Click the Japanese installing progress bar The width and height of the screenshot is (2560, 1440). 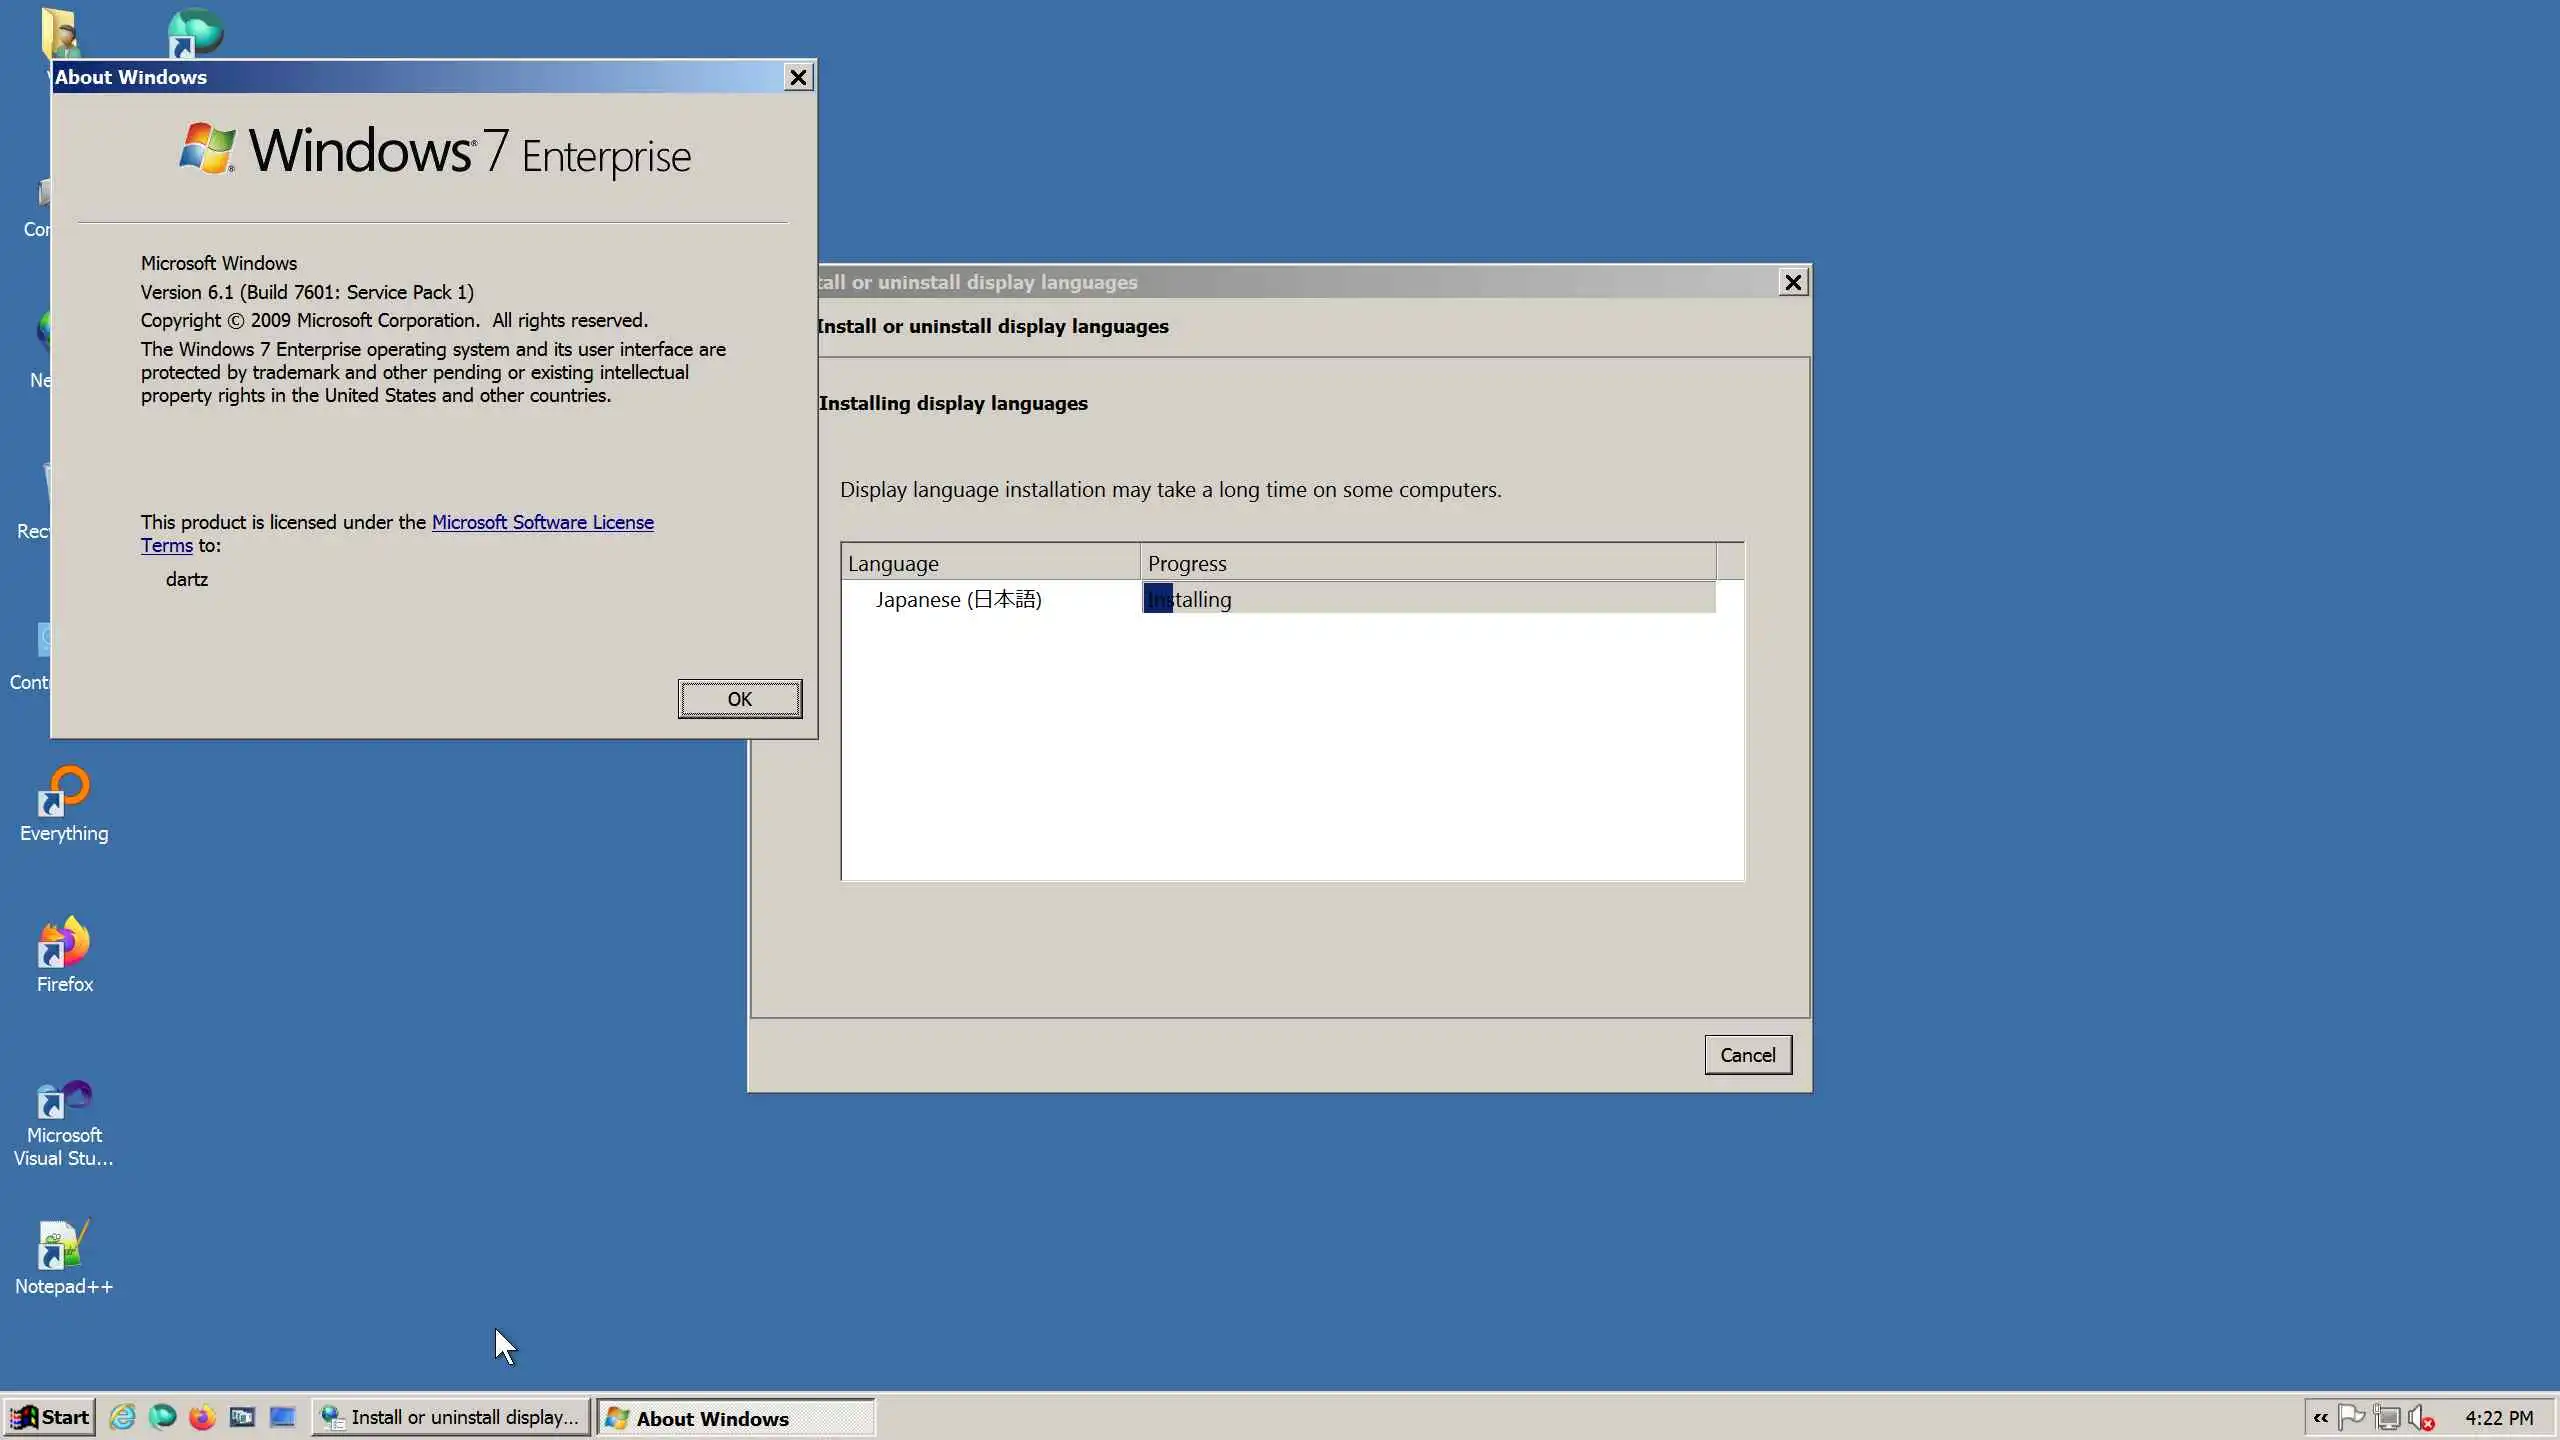click(1428, 599)
